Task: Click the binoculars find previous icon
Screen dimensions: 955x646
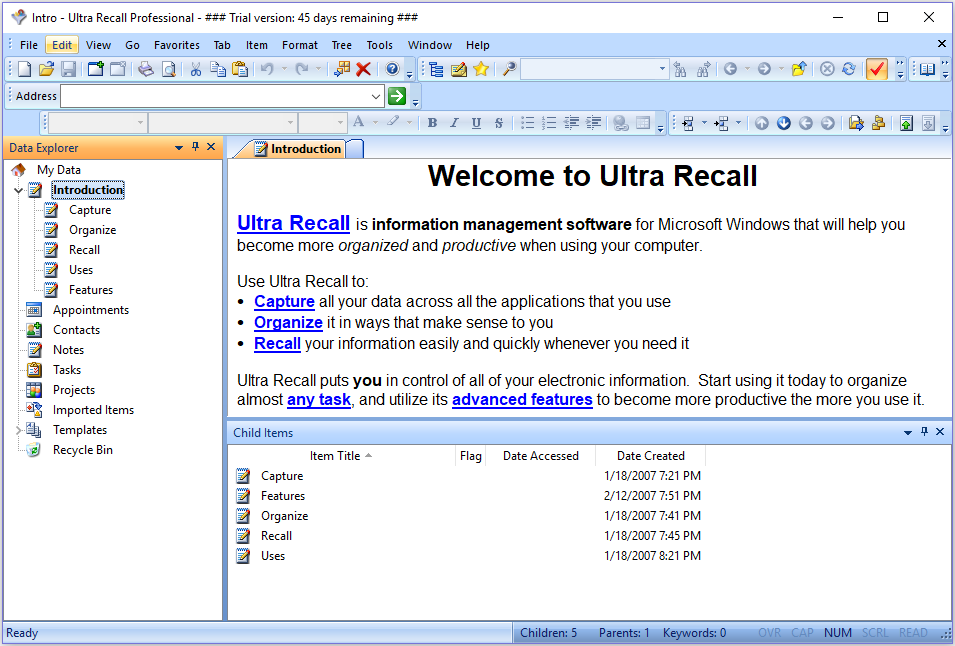Action: tap(680, 69)
